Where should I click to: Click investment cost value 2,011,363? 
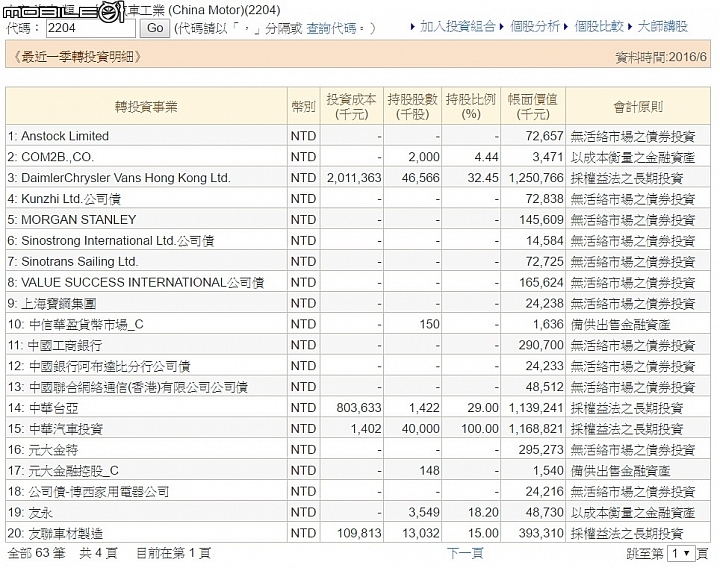[354, 178]
